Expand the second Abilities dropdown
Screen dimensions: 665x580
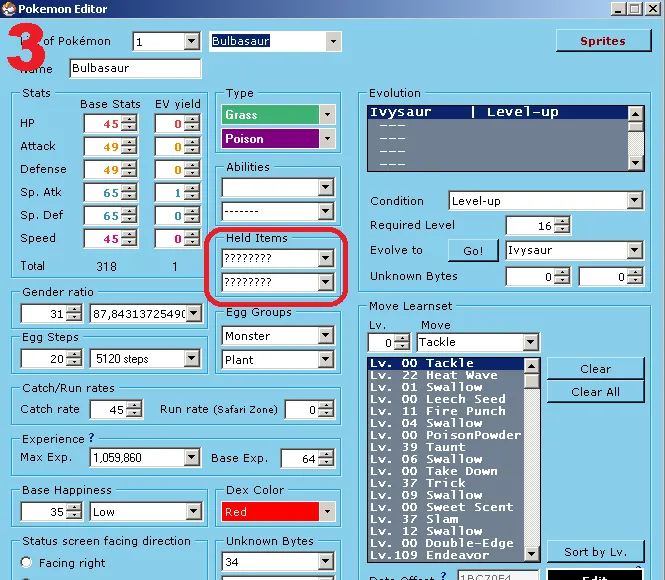326,211
